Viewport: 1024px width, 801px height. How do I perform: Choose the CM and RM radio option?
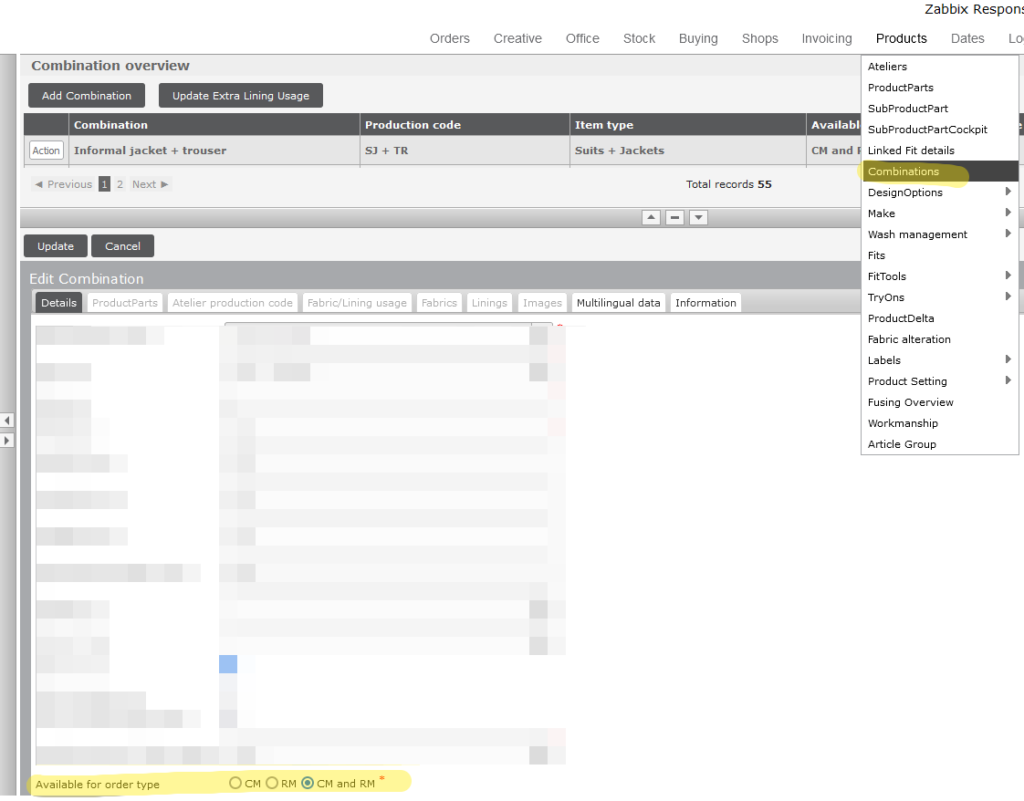click(x=307, y=783)
